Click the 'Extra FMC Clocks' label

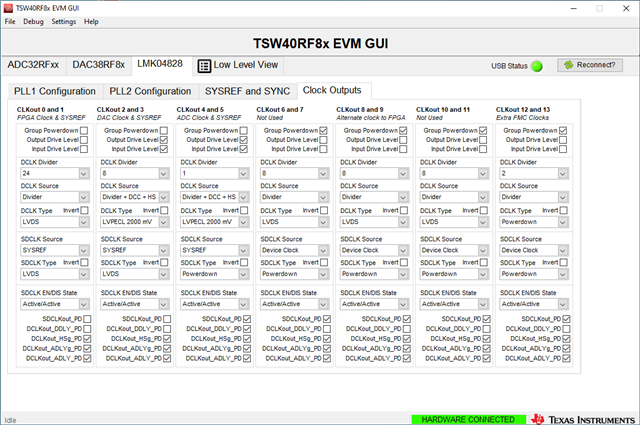pyautogui.click(x=522, y=118)
